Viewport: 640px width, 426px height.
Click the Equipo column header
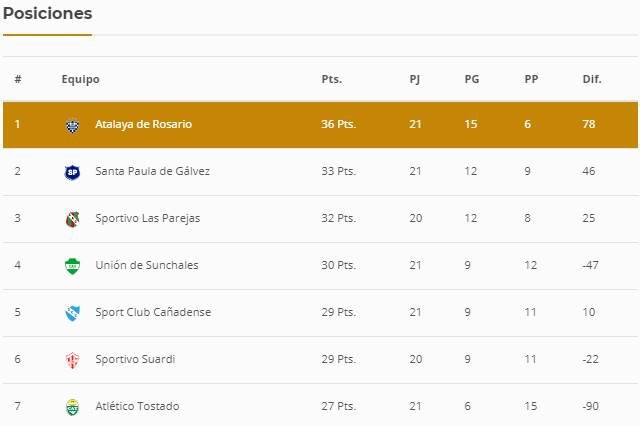coord(80,80)
